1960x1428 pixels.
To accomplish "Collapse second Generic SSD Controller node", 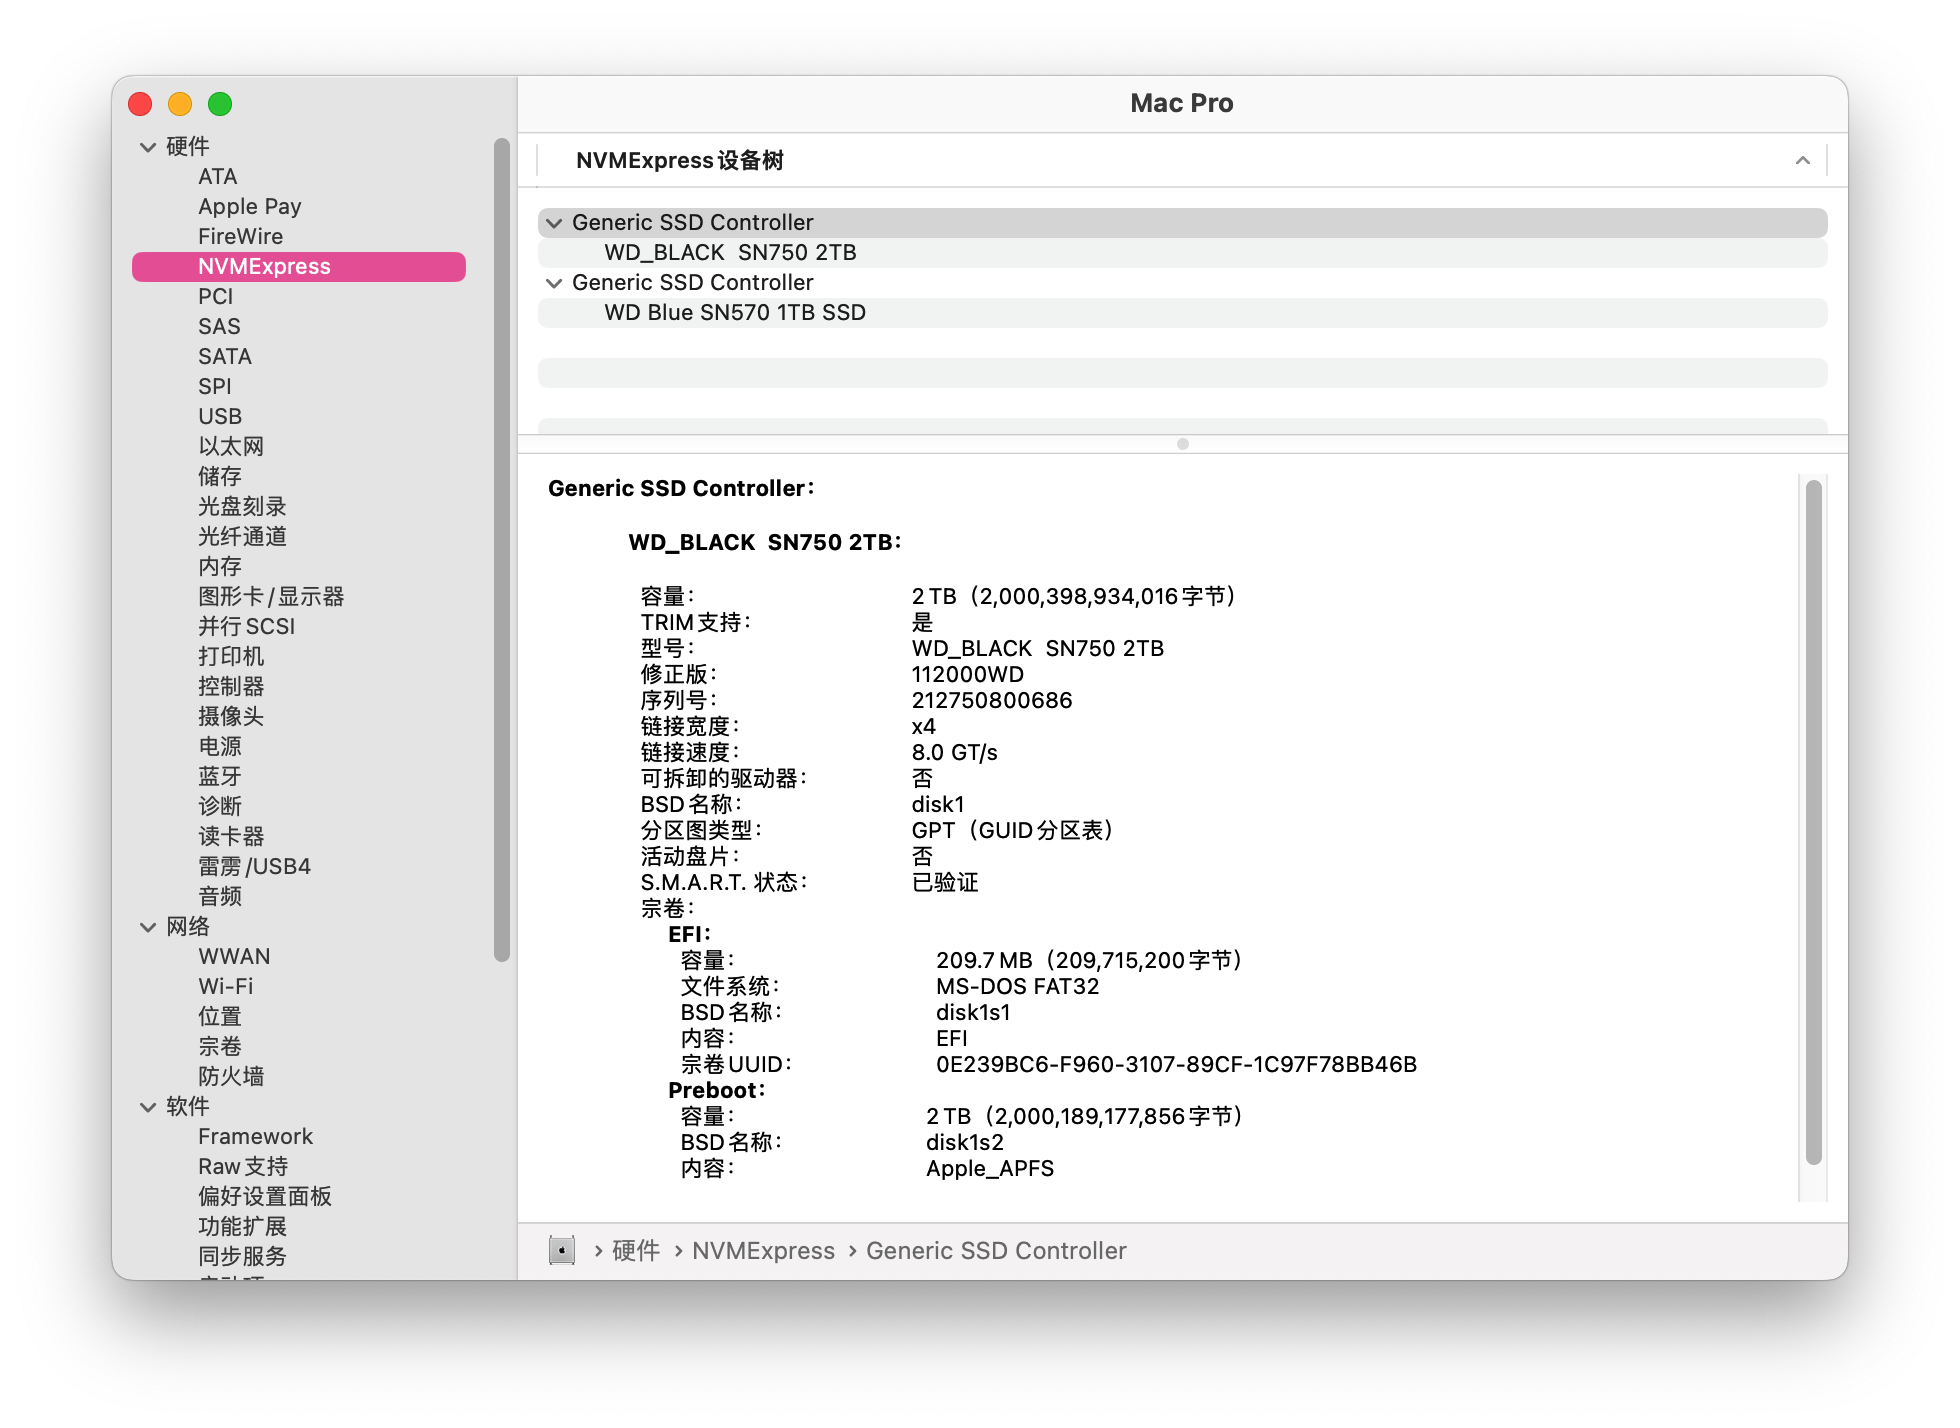I will click(554, 283).
